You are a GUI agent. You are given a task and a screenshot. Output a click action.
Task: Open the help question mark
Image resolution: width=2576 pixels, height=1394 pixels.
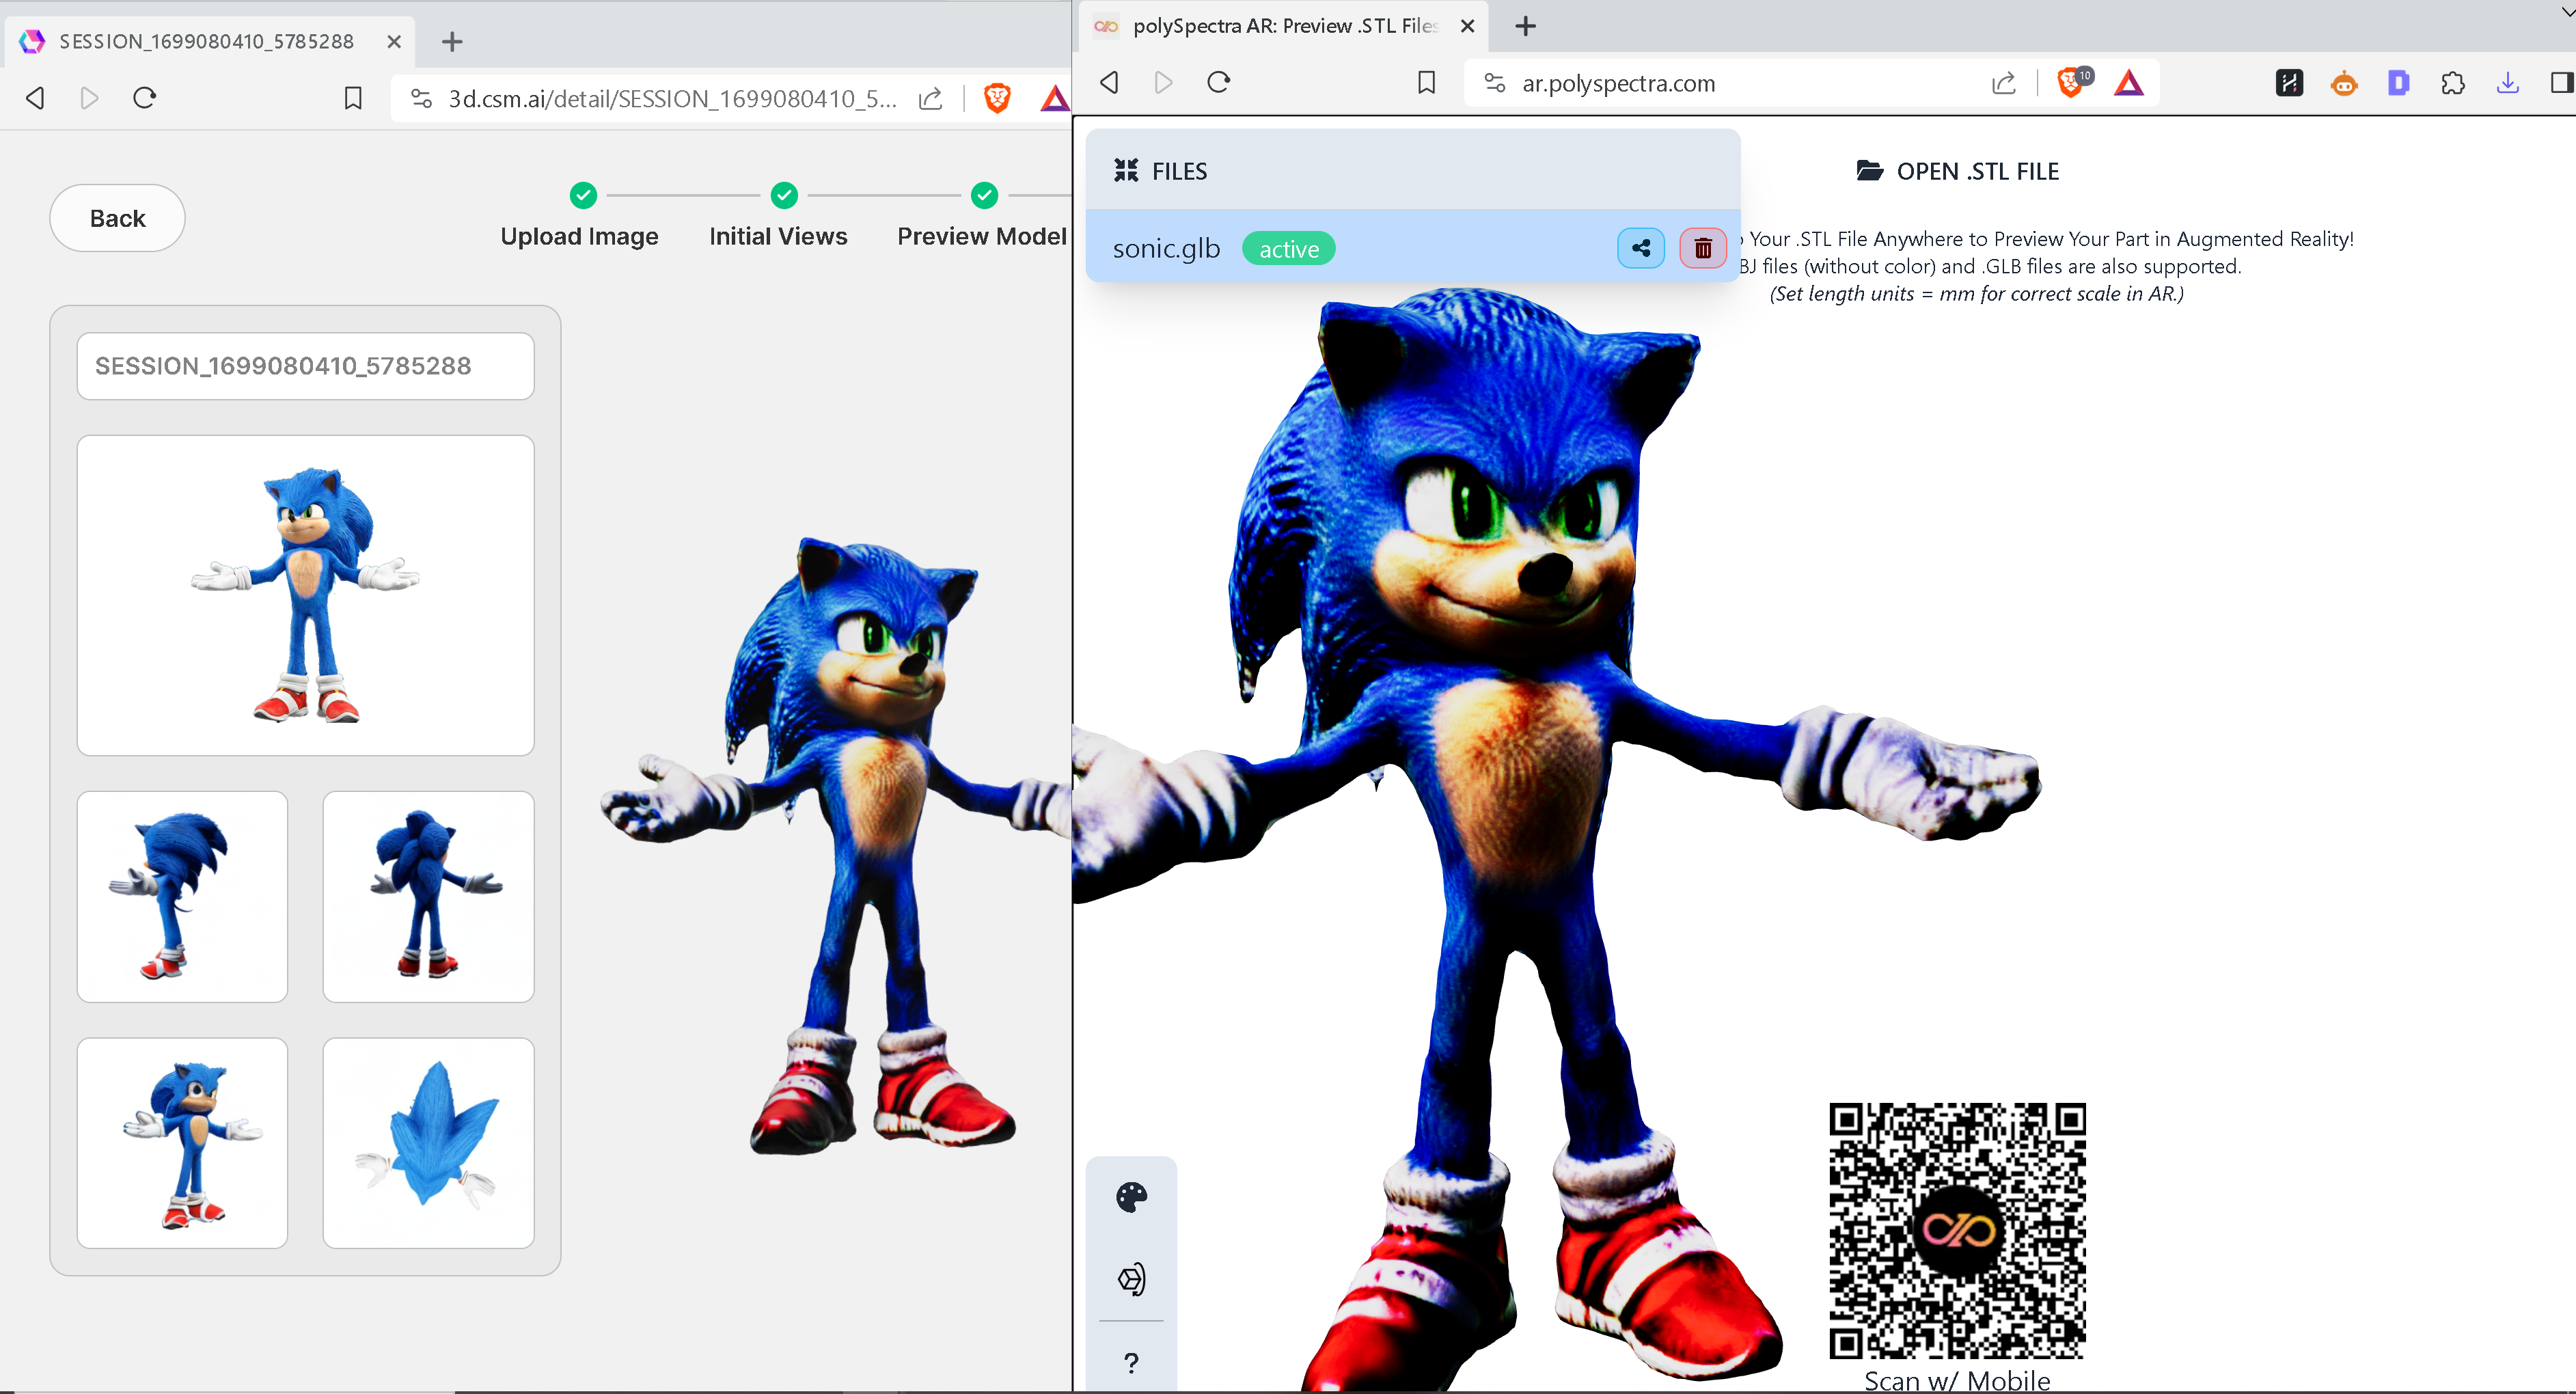point(1131,1362)
